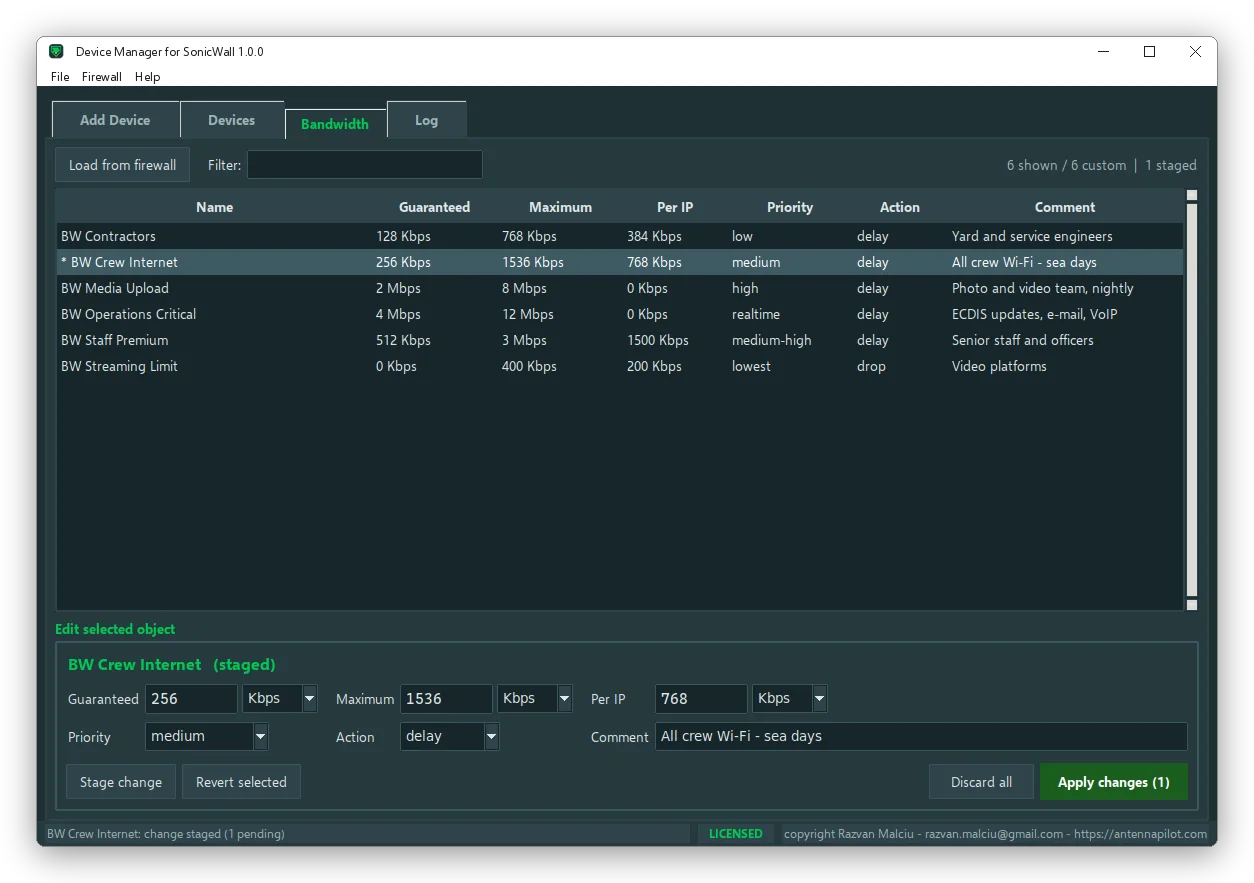1254x883 pixels.
Task: Edit the Maximum value field
Action: (x=447, y=699)
